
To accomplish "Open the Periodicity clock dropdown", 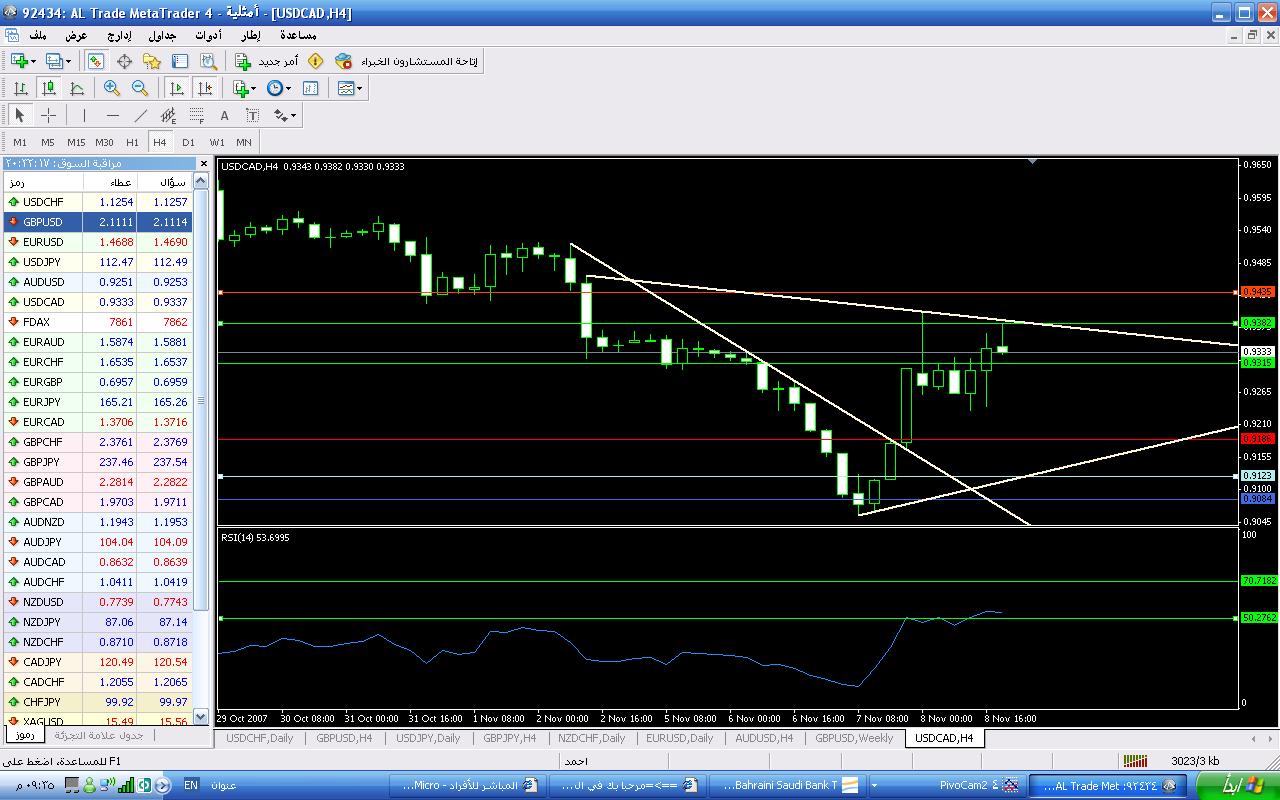I will point(279,88).
